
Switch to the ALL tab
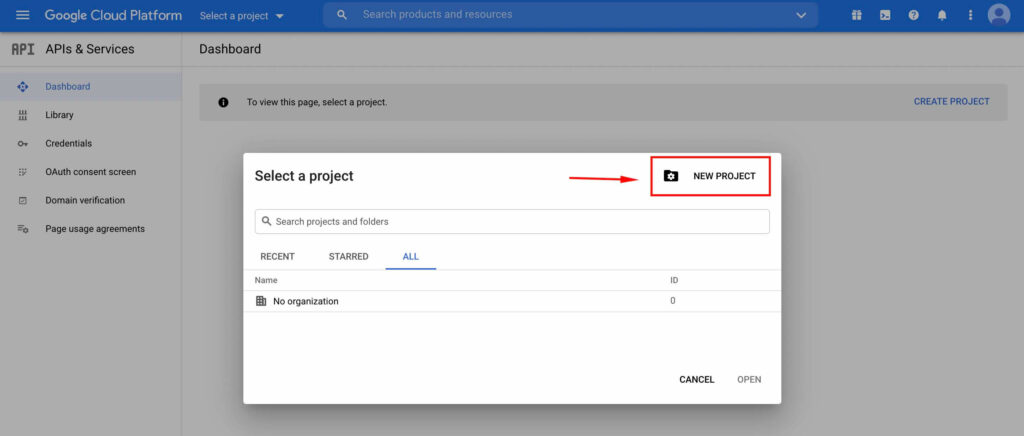(411, 257)
